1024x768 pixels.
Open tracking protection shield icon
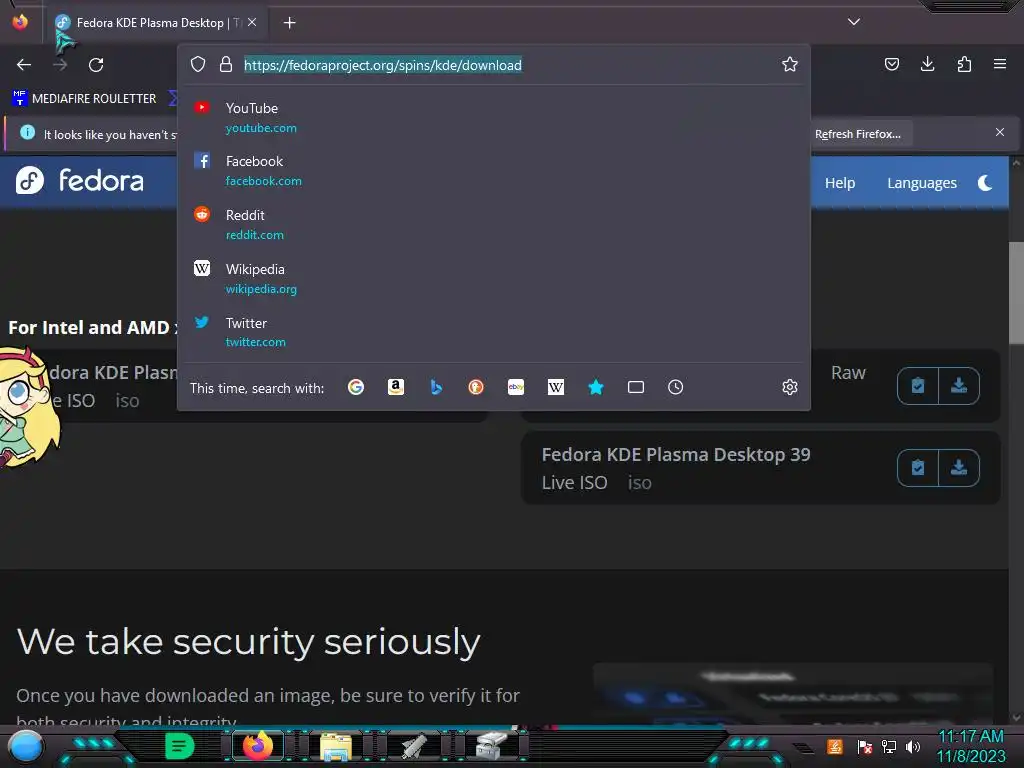click(x=198, y=64)
